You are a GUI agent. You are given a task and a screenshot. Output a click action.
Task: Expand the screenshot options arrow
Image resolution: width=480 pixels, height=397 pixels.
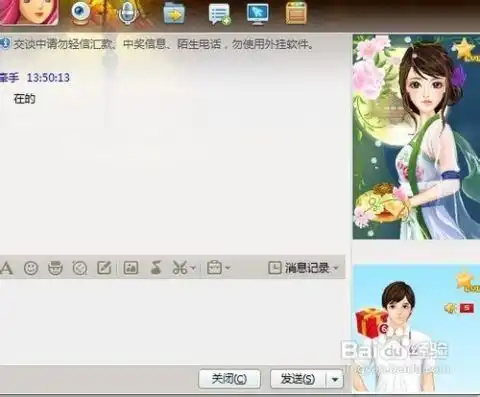tap(193, 268)
